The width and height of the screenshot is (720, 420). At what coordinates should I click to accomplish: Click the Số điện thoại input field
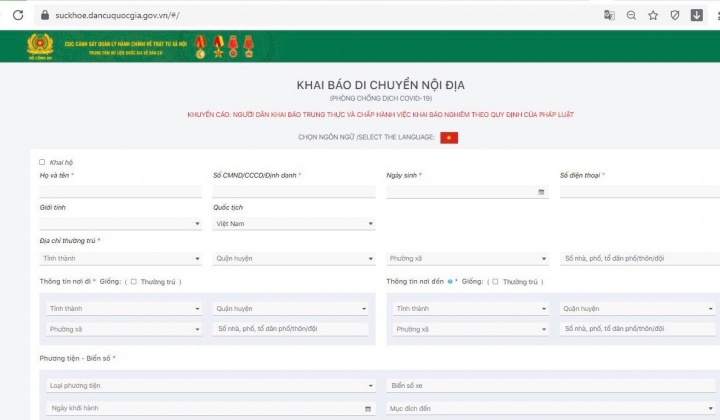640,191
